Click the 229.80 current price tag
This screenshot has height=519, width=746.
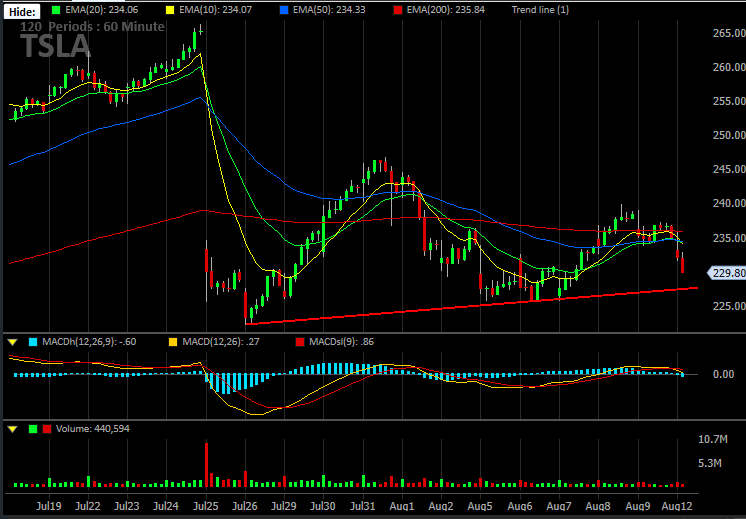(x=727, y=273)
